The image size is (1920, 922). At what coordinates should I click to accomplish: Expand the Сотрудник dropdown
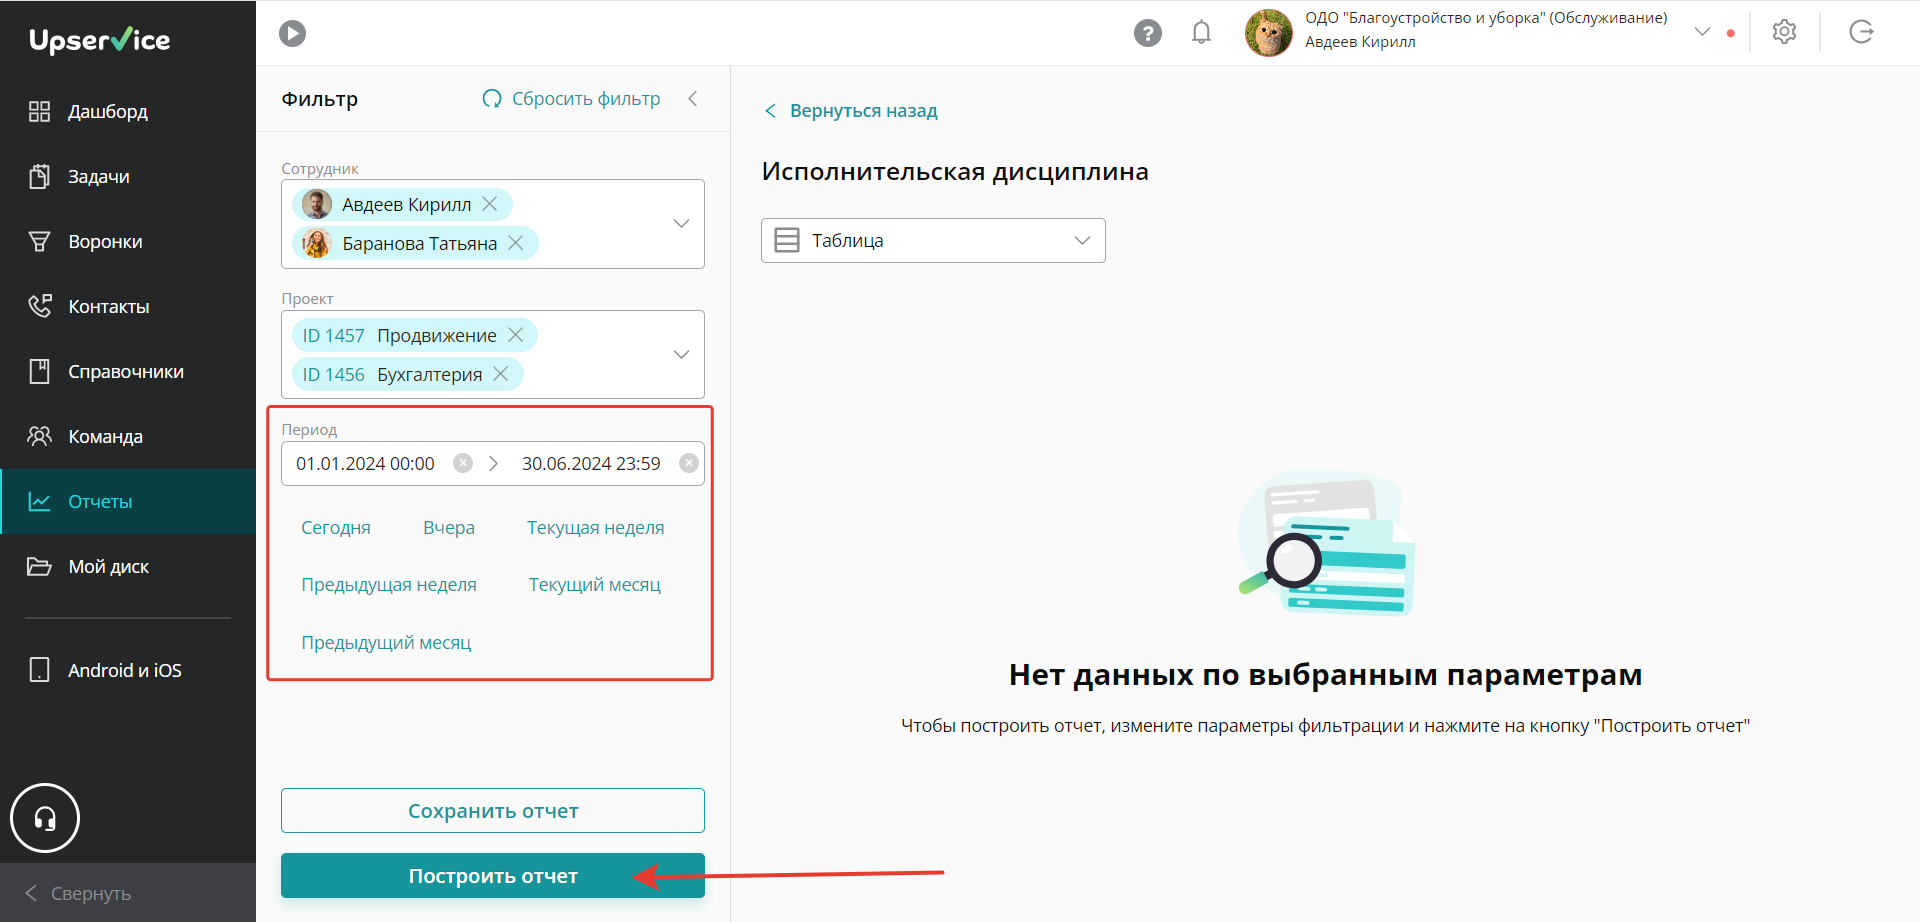681,223
